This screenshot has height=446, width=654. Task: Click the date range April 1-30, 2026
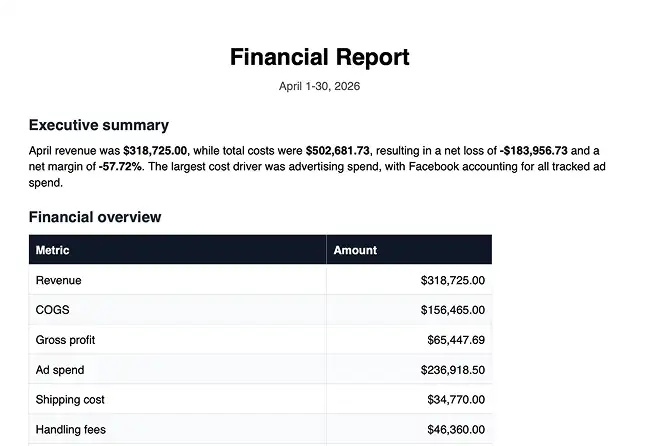tap(319, 86)
